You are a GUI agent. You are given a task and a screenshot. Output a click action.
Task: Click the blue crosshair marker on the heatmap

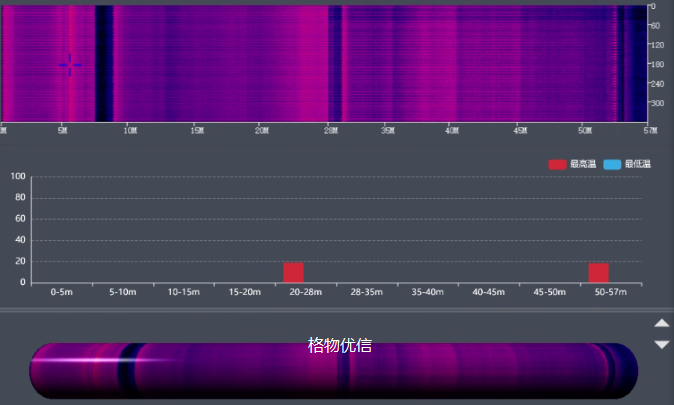[70, 66]
